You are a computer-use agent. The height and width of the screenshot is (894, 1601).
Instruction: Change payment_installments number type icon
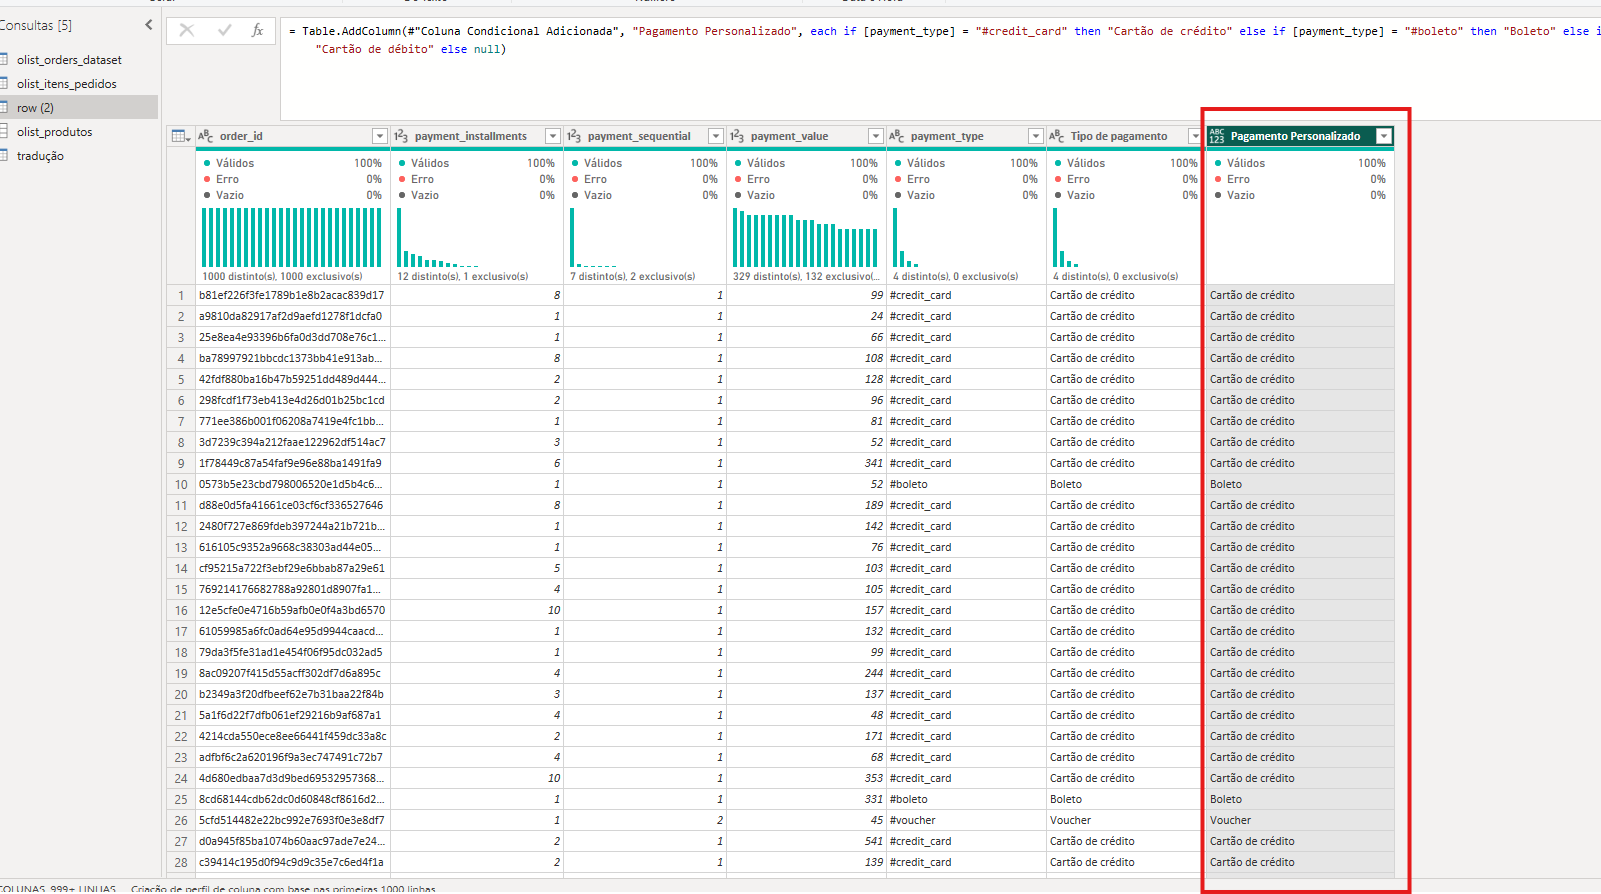coord(401,136)
